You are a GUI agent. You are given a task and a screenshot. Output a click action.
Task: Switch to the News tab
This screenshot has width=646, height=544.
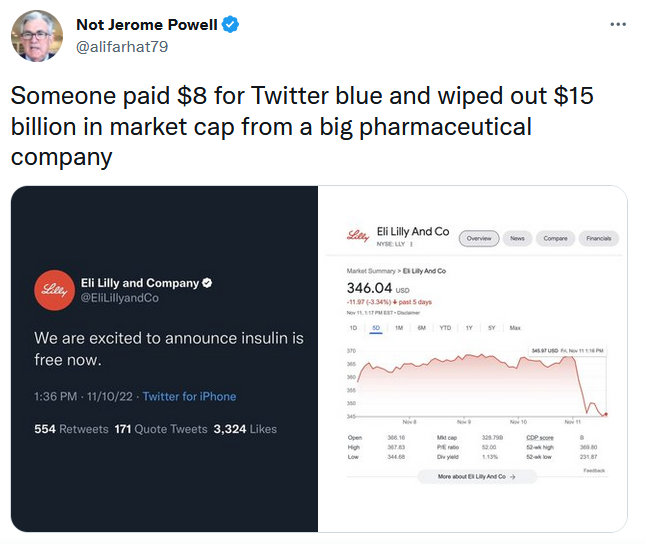[517, 238]
